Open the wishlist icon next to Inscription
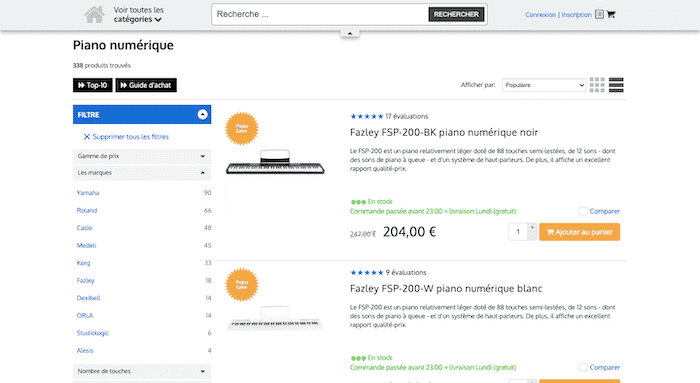Screen dimensions: 700x383 click(599, 14)
